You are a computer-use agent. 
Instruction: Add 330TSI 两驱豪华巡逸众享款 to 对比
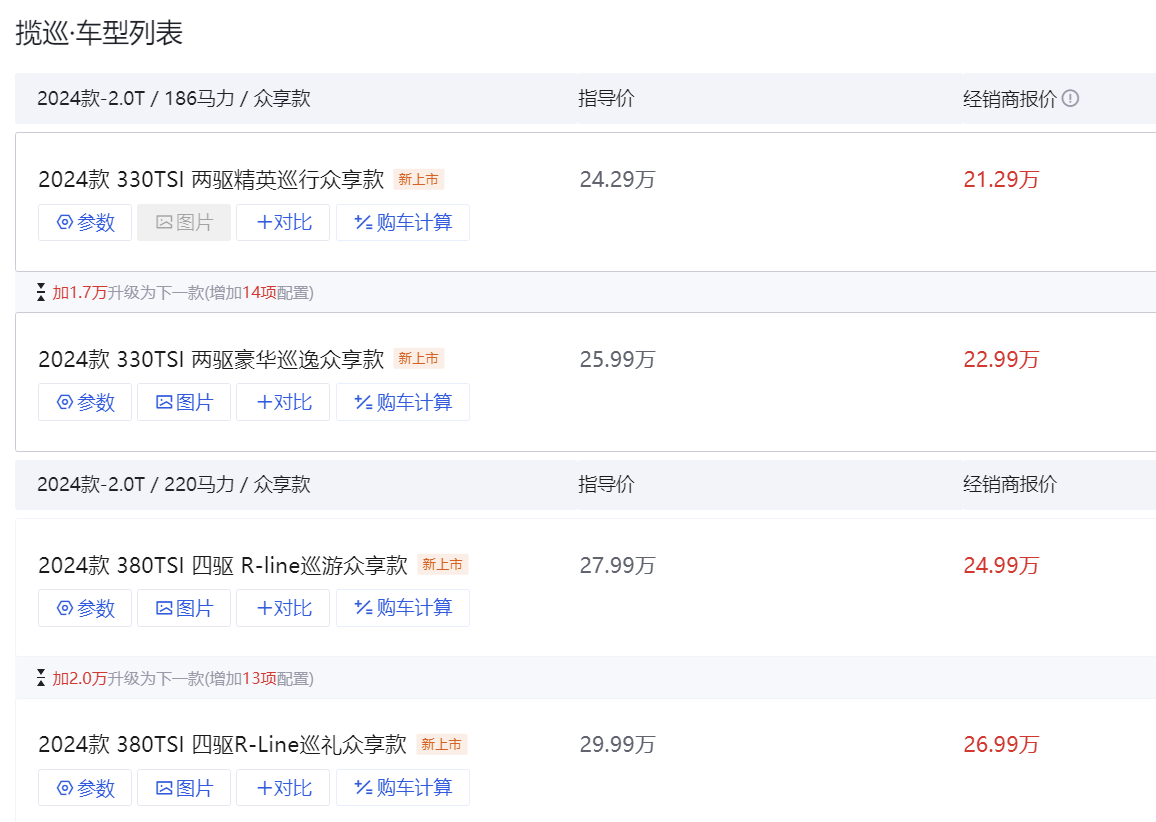283,402
